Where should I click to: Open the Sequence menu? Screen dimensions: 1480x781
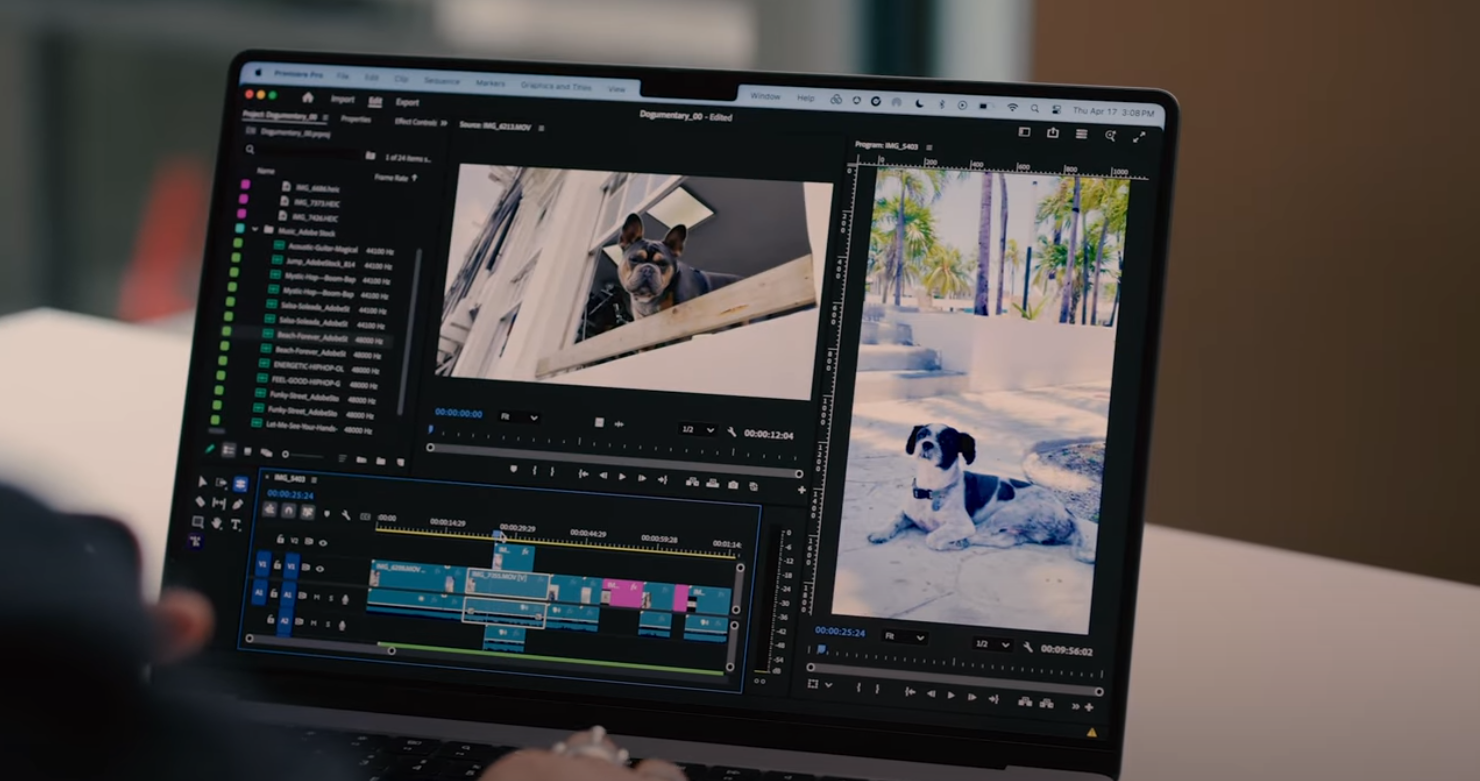pos(441,81)
